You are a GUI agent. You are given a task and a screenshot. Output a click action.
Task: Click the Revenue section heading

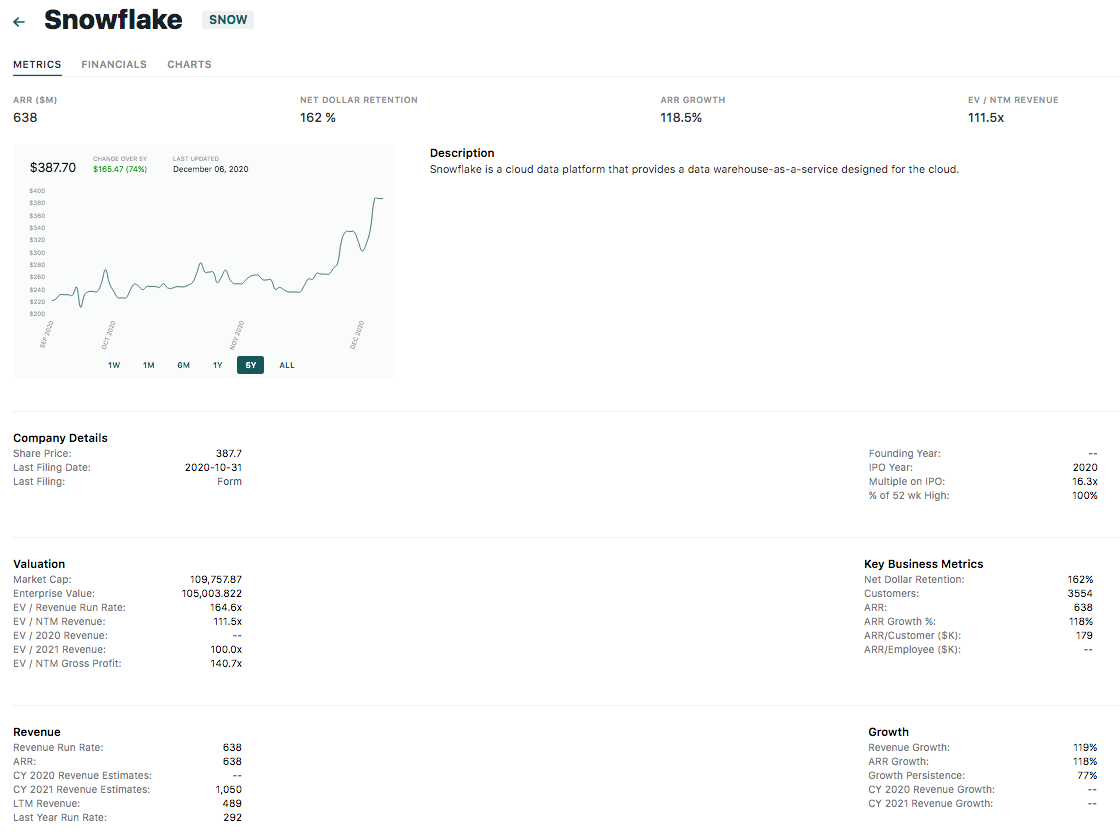37,732
